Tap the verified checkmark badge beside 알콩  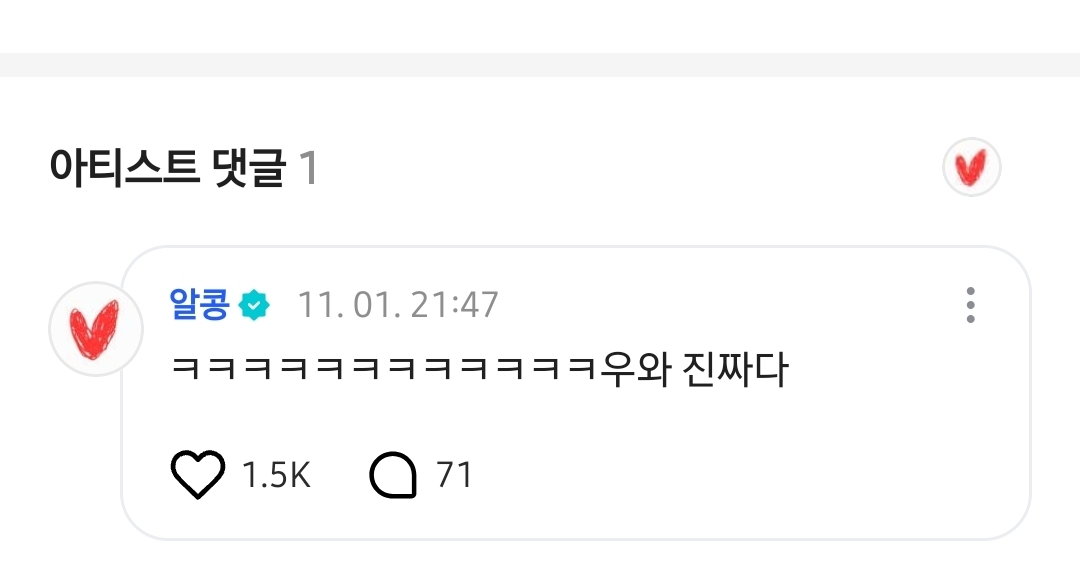(254, 305)
